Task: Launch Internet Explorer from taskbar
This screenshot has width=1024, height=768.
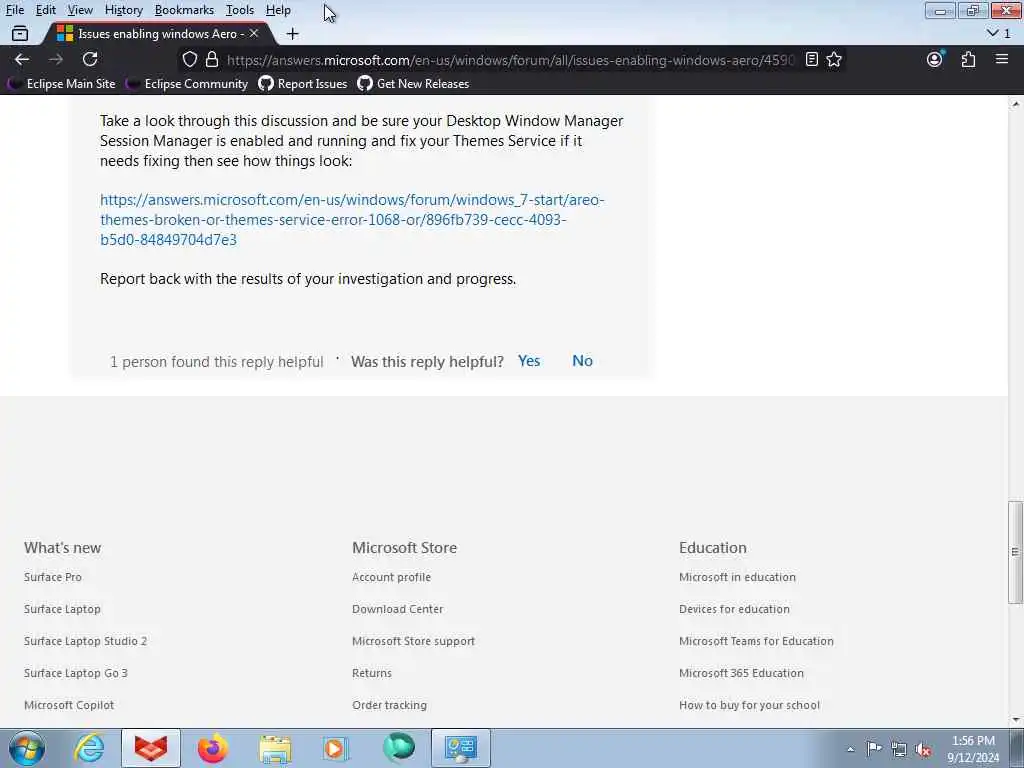Action: pyautogui.click(x=89, y=748)
